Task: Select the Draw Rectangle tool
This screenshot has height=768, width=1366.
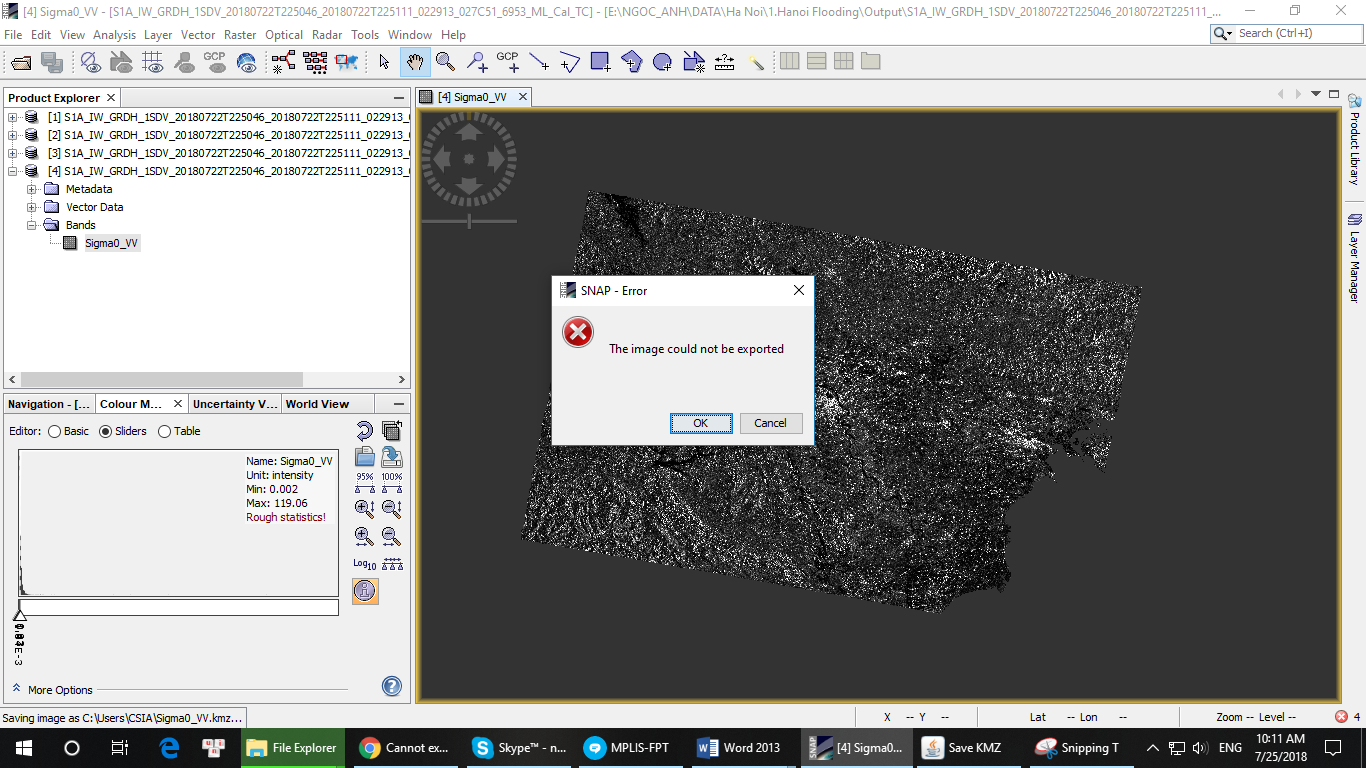Action: point(600,62)
